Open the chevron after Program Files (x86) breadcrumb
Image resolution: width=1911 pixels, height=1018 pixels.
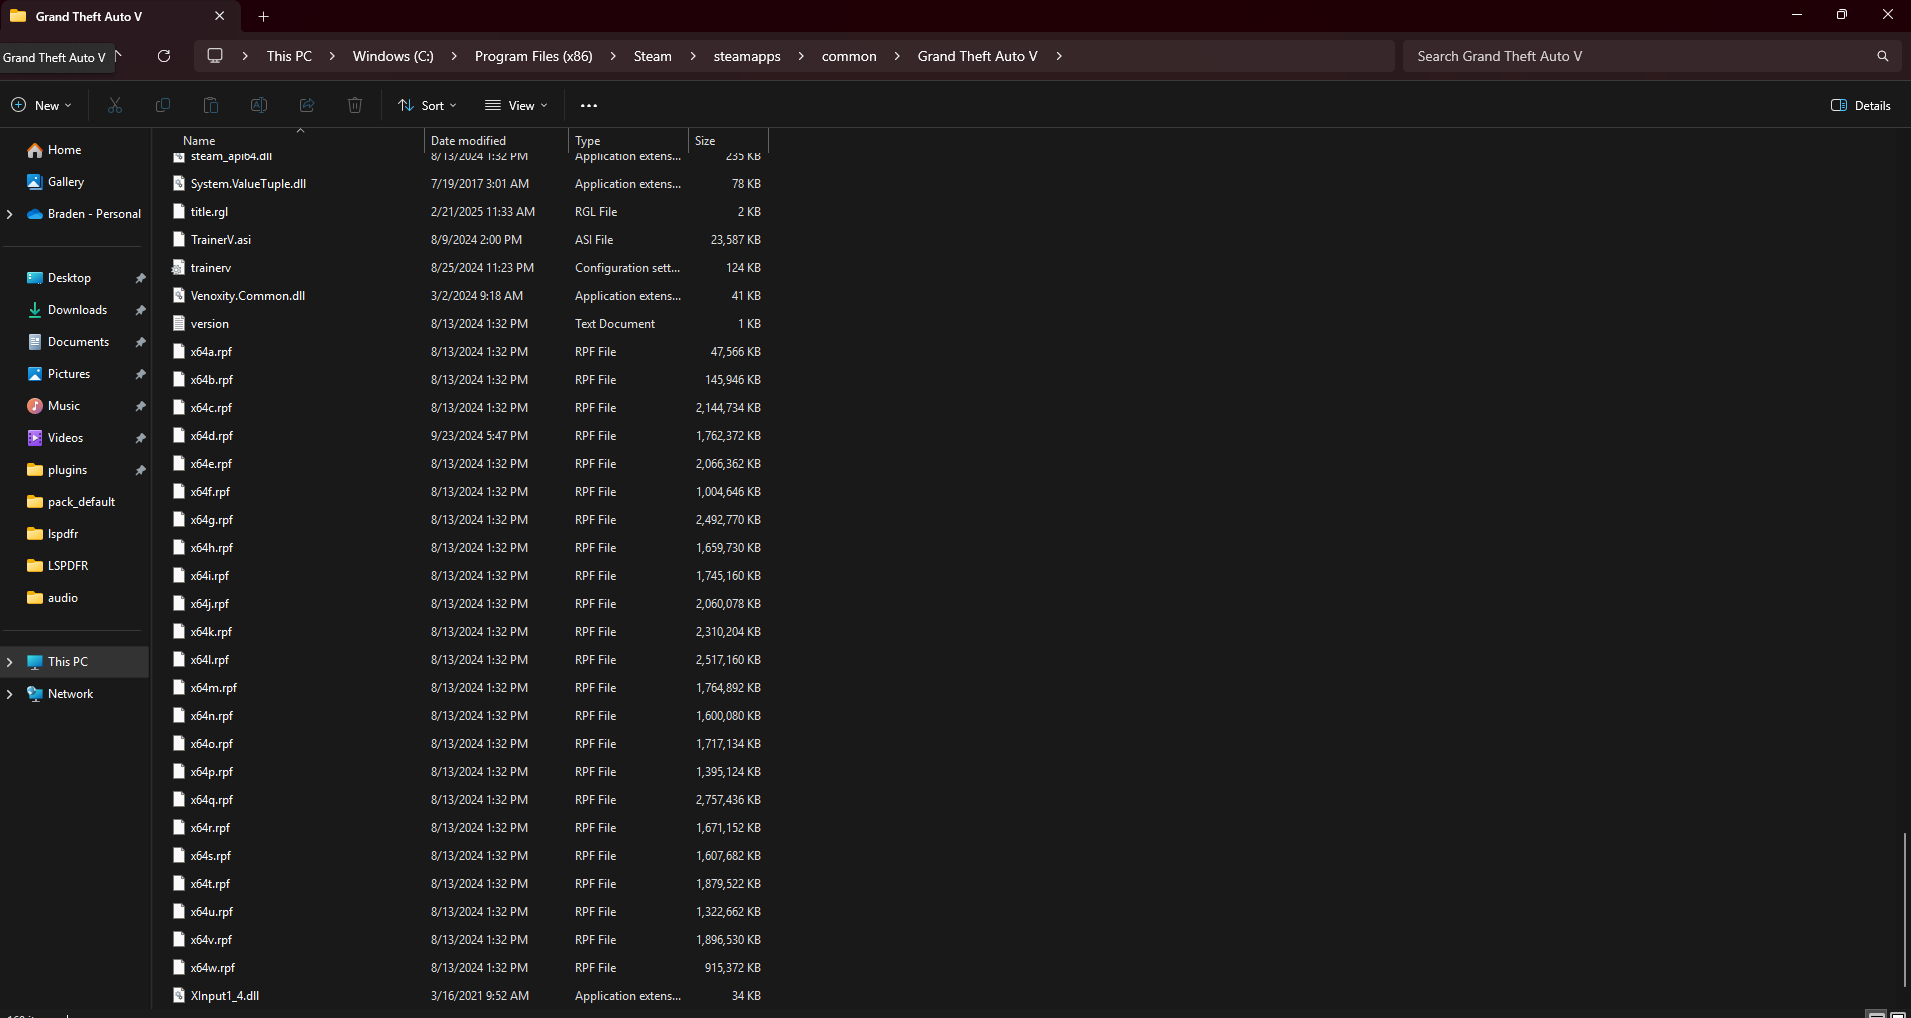click(613, 56)
